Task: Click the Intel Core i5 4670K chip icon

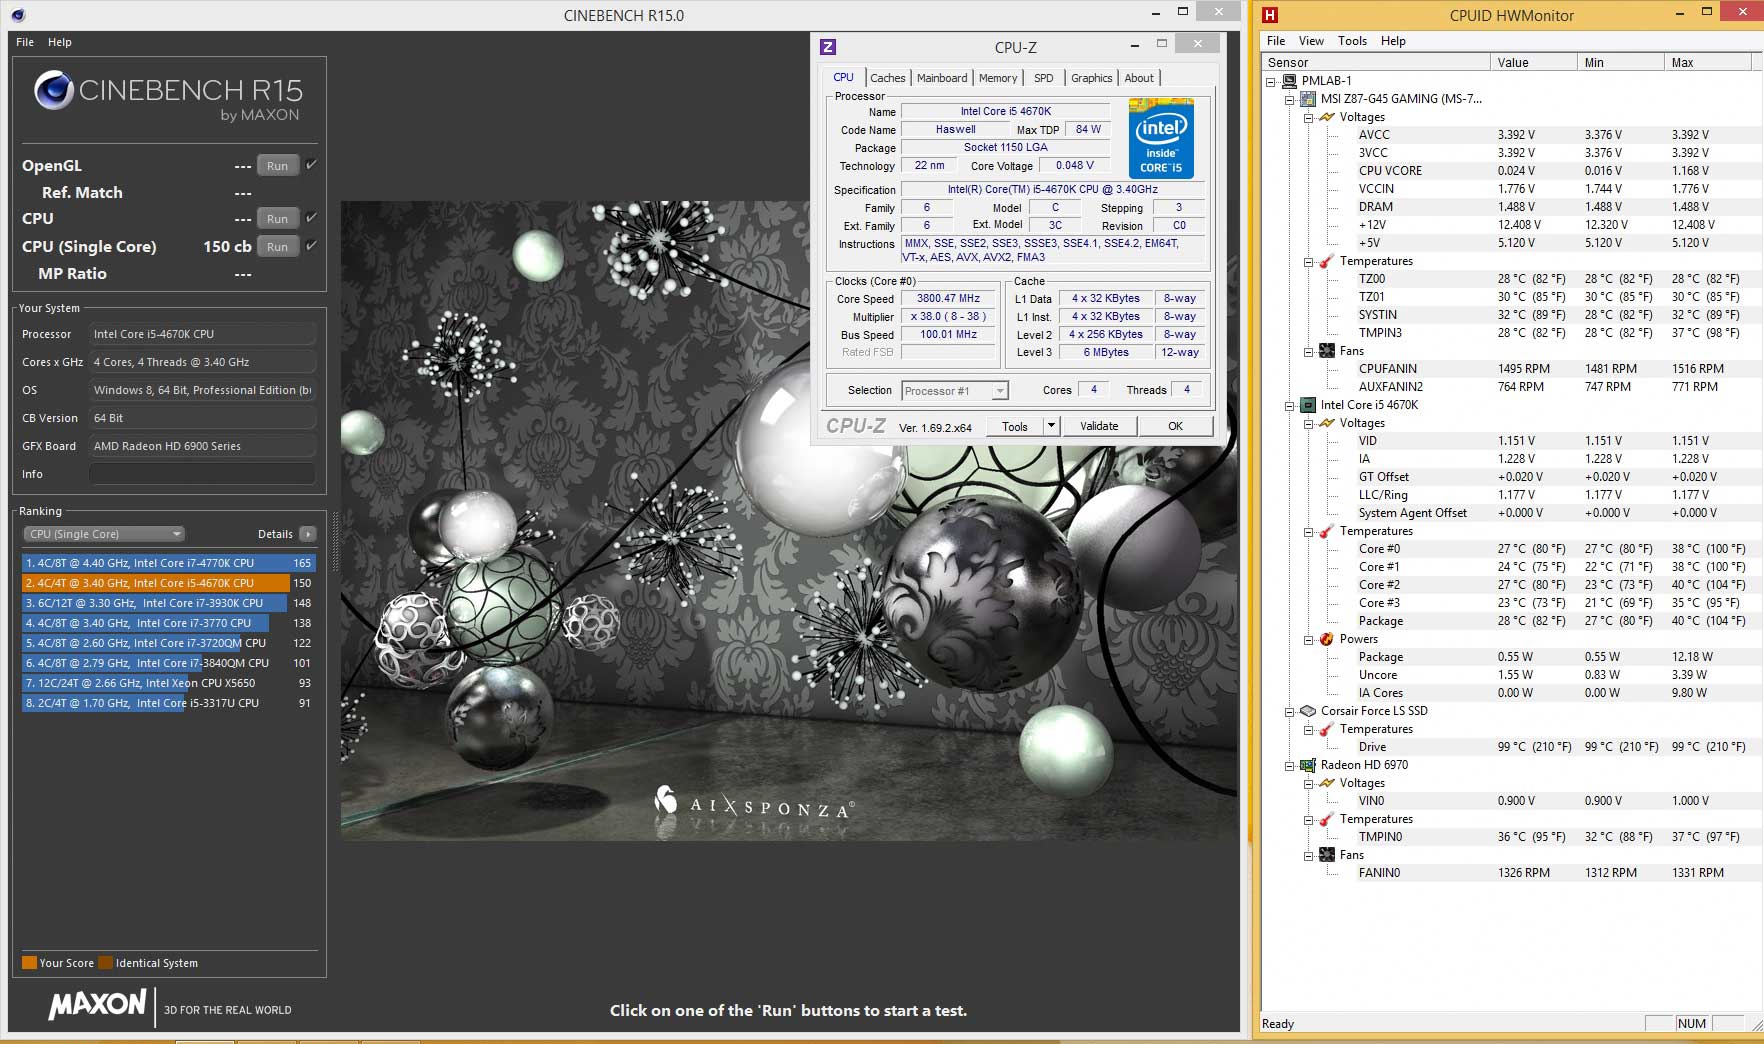Action: click(x=1308, y=405)
